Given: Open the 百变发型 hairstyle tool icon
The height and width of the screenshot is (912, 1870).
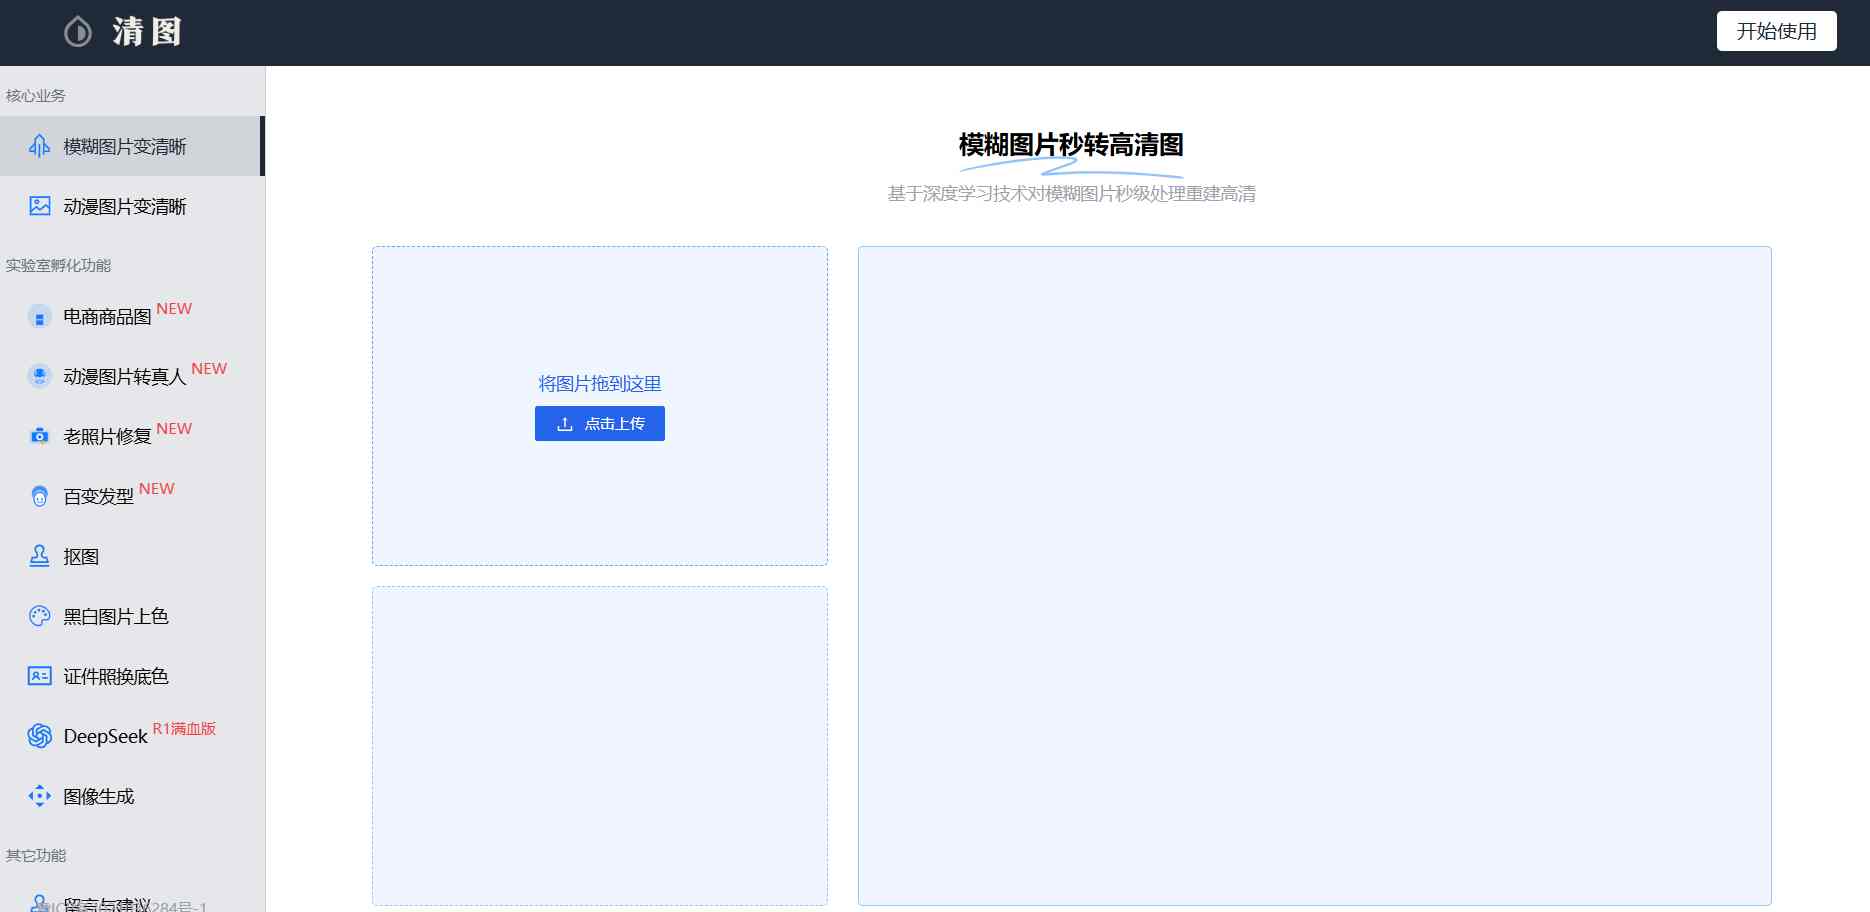Looking at the screenshot, I should tap(38, 496).
